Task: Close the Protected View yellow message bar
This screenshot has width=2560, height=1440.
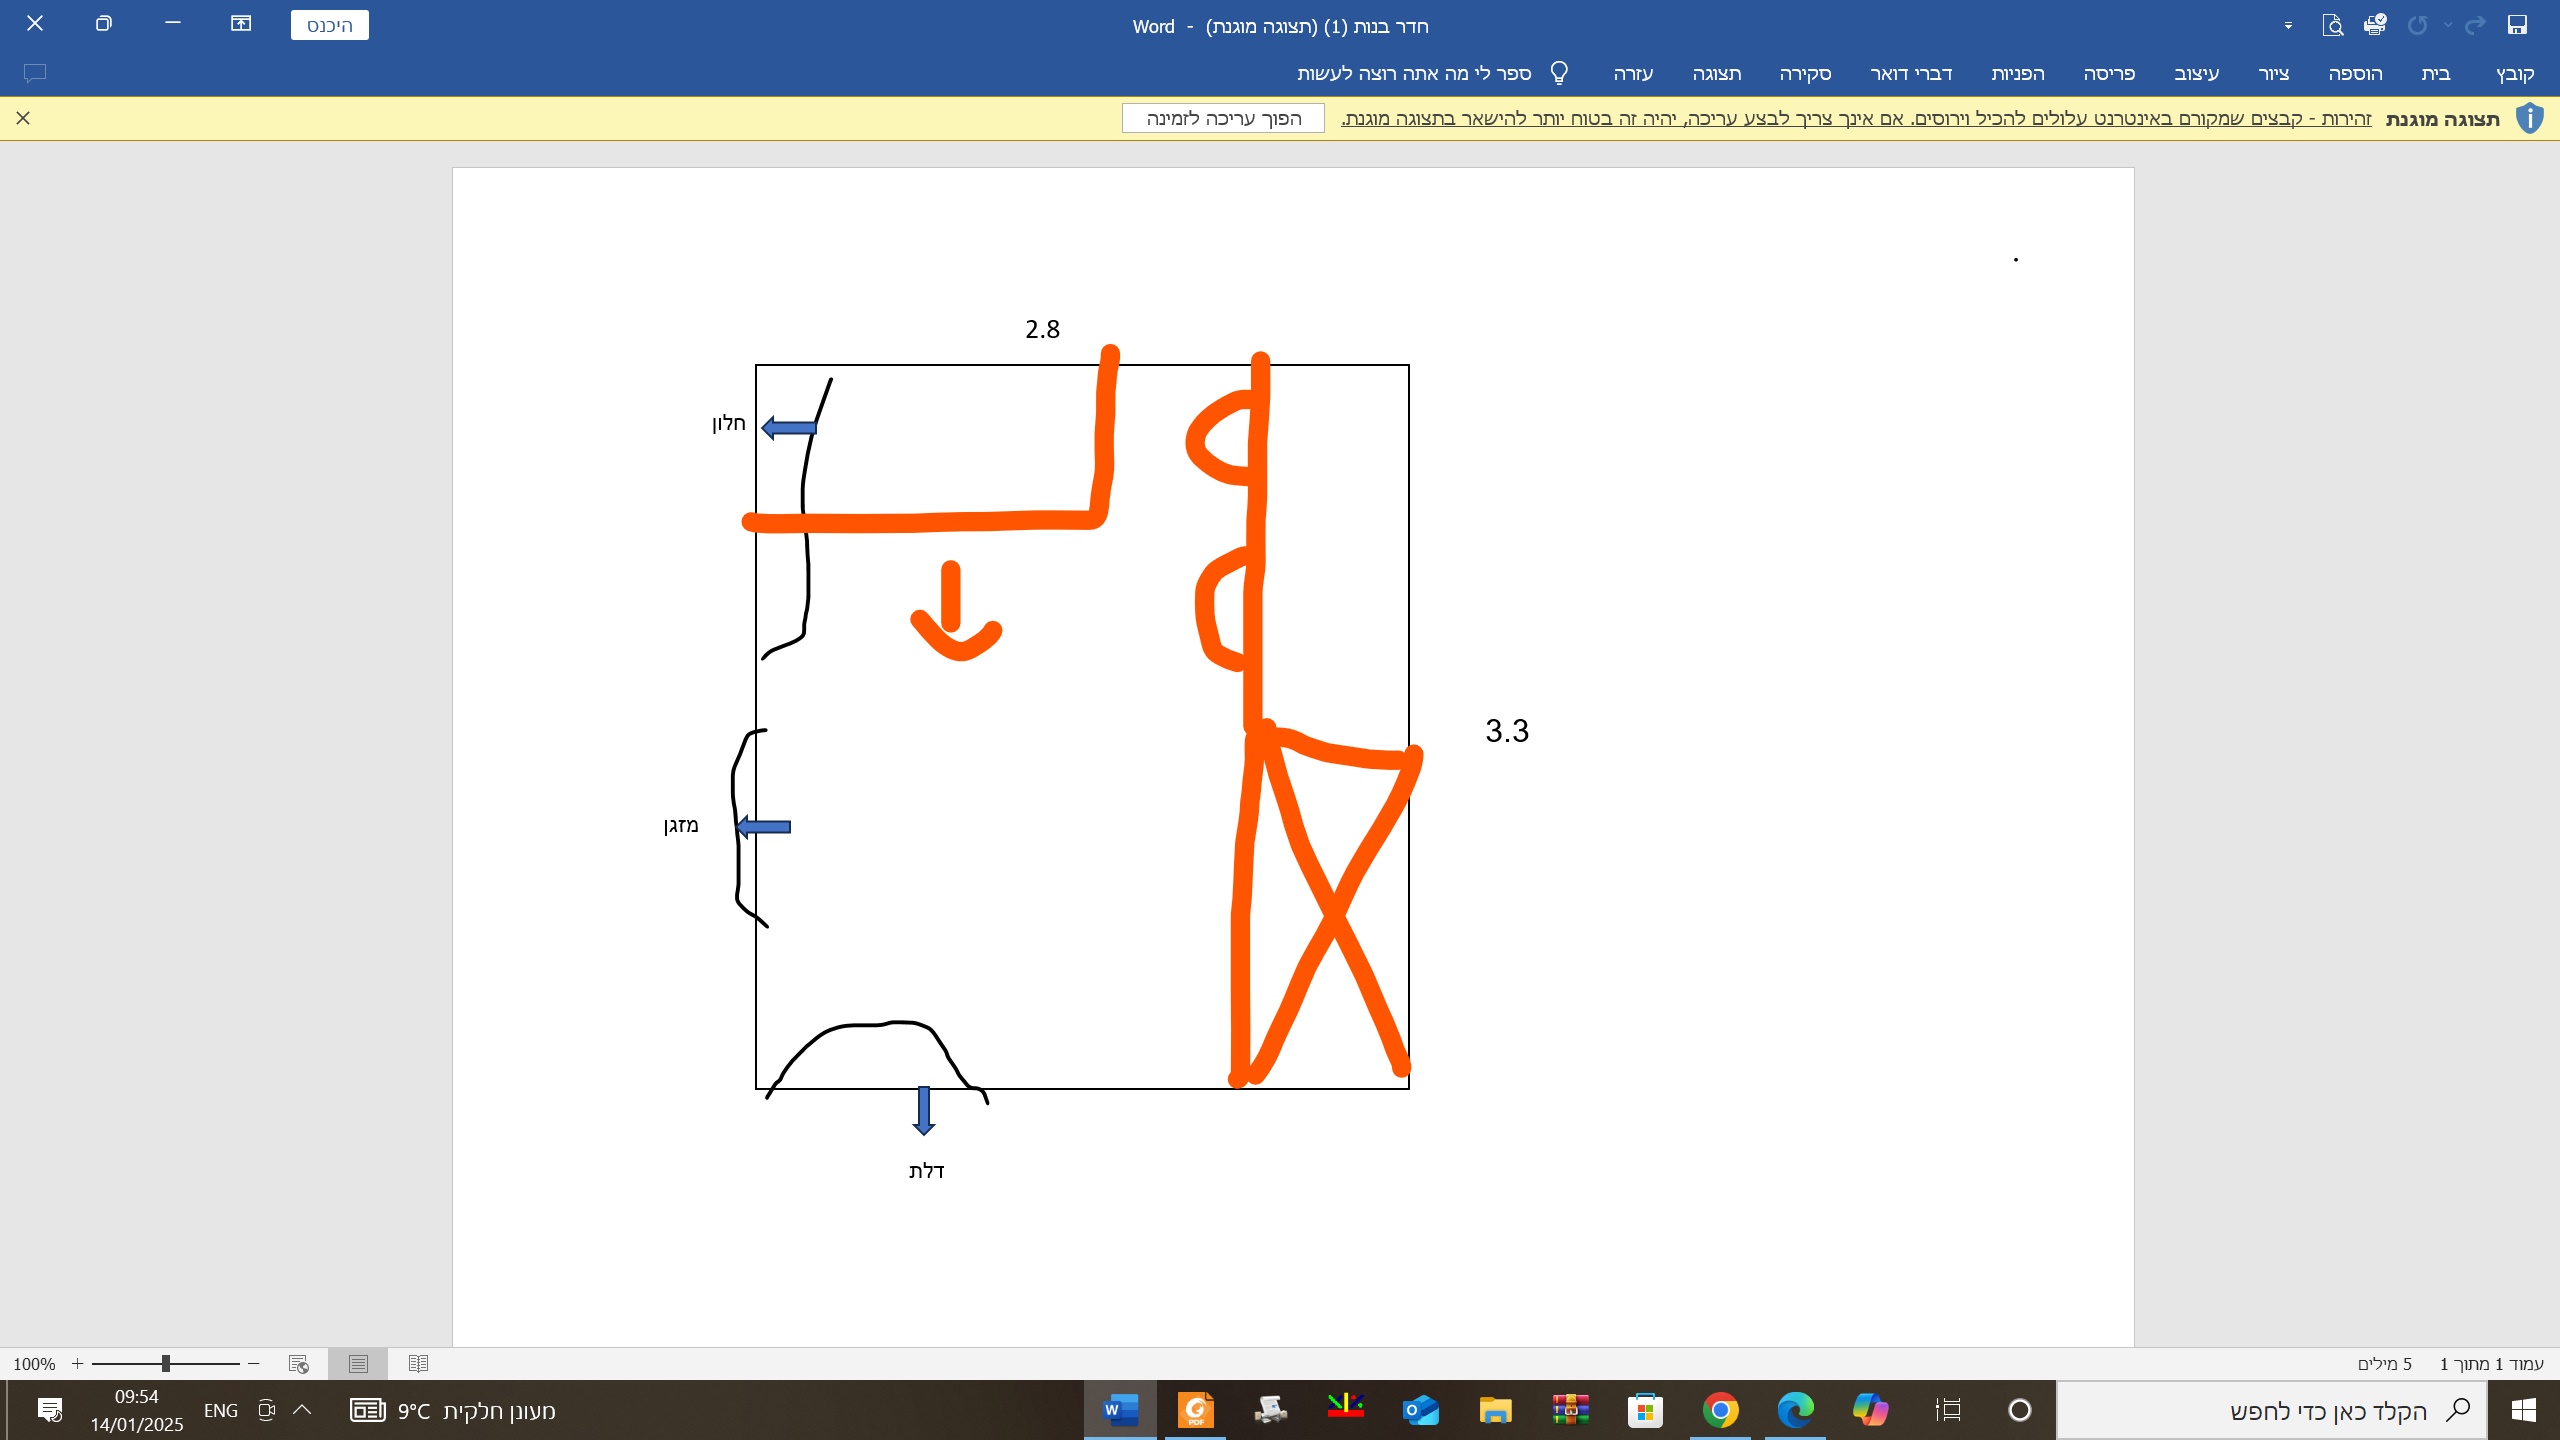Action: (23, 118)
